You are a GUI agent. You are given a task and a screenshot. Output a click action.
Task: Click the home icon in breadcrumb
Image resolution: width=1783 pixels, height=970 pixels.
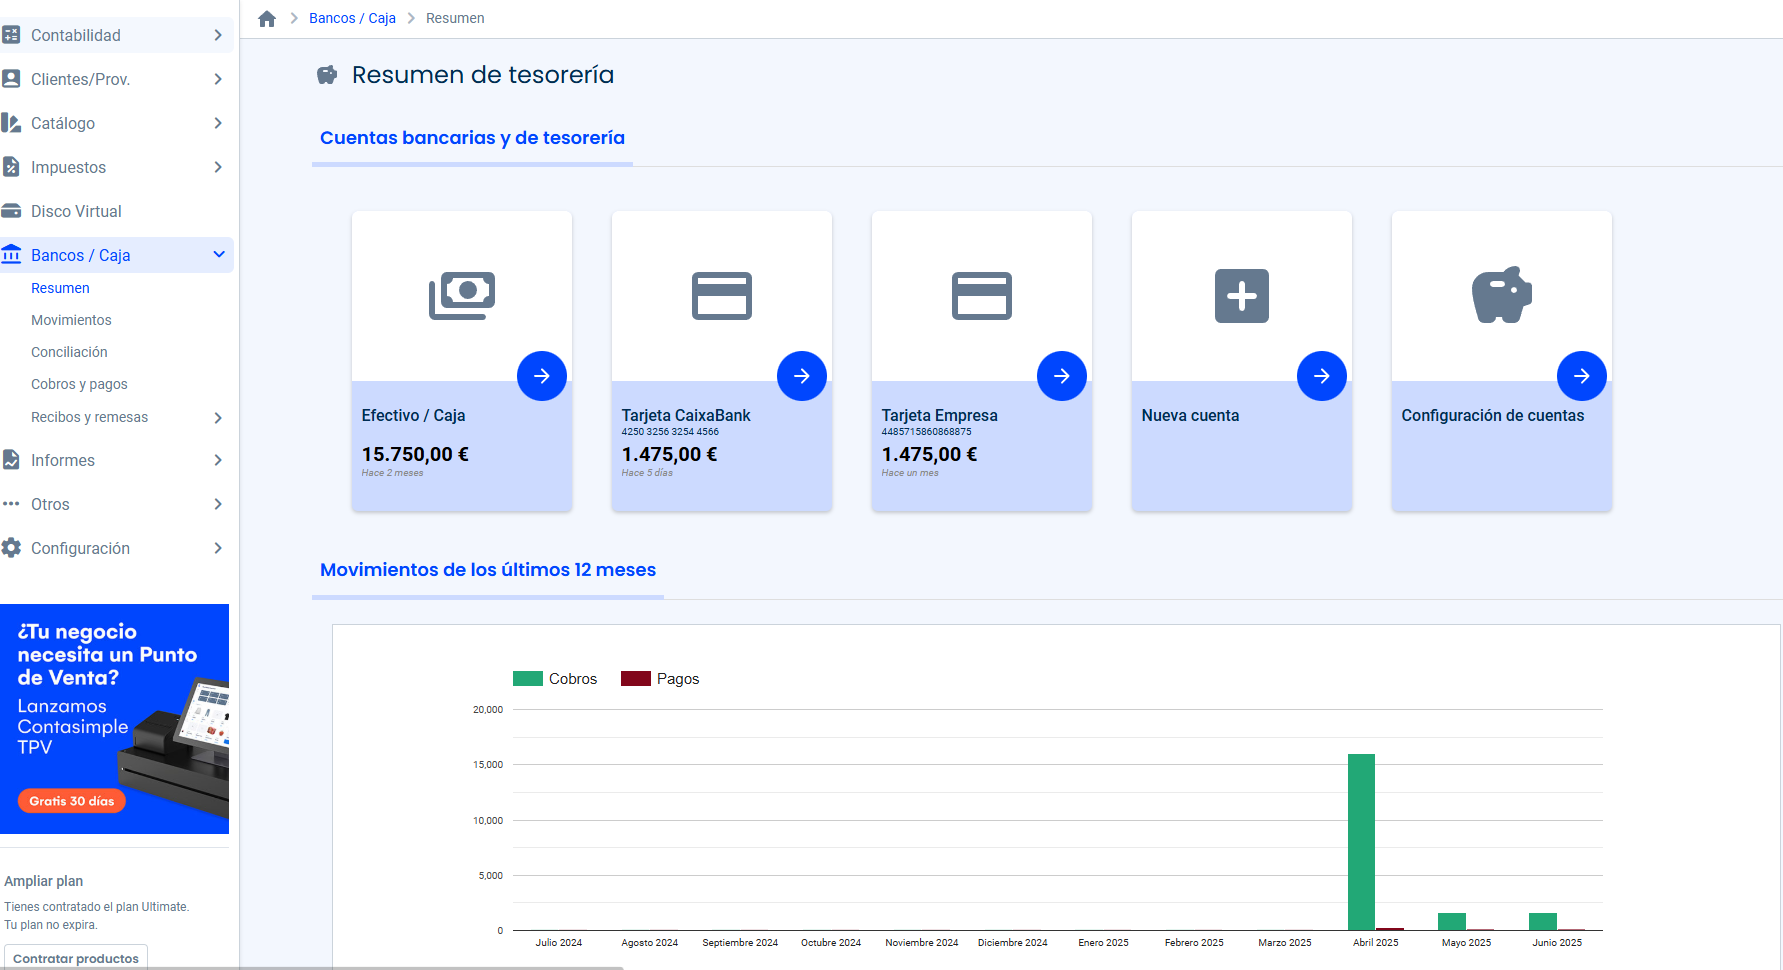[267, 19]
